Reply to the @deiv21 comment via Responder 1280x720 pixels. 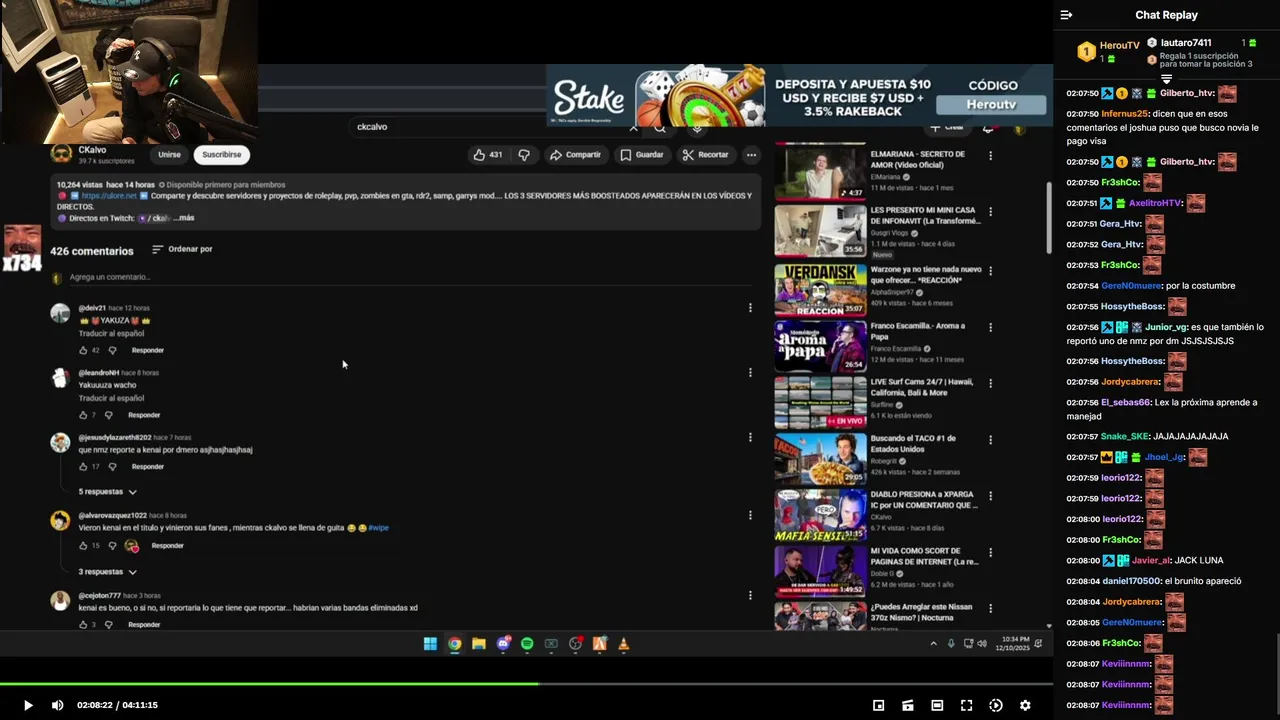(x=148, y=350)
